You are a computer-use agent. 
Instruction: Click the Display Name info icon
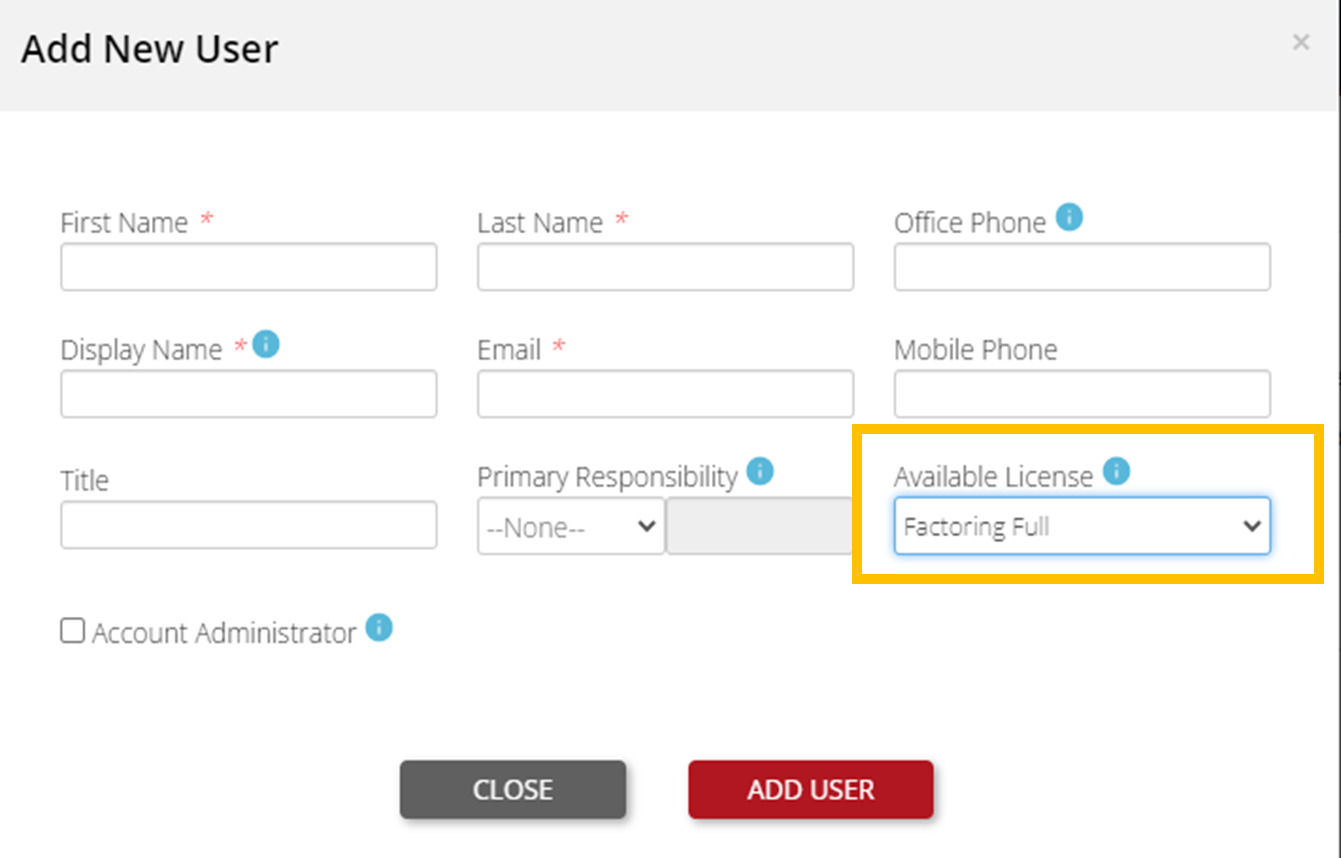267,344
